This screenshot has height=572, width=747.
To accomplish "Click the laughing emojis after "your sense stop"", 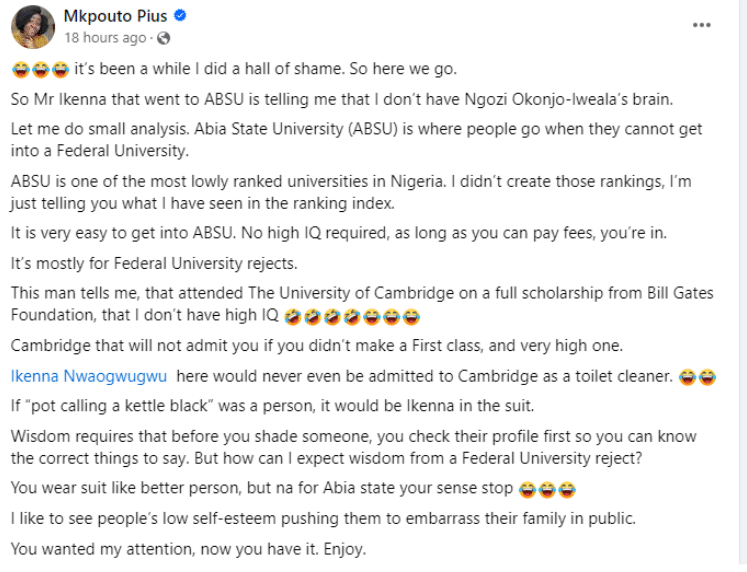I will click(x=547, y=491).
